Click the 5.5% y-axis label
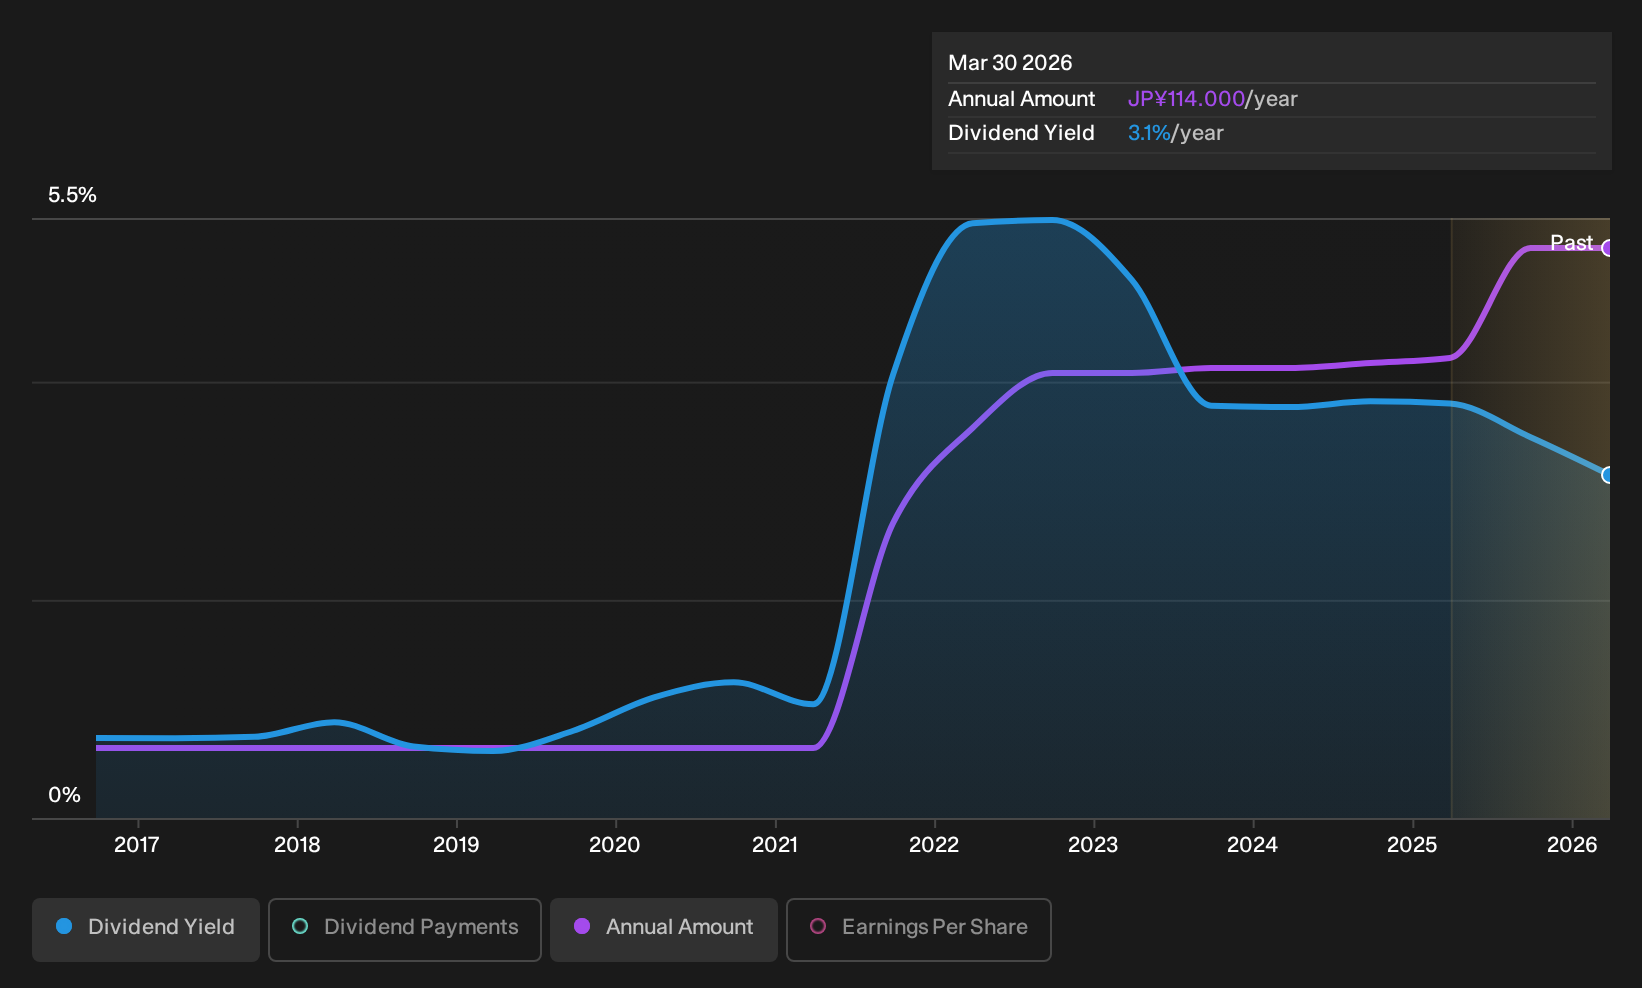This screenshot has height=988, width=1642. [x=72, y=195]
